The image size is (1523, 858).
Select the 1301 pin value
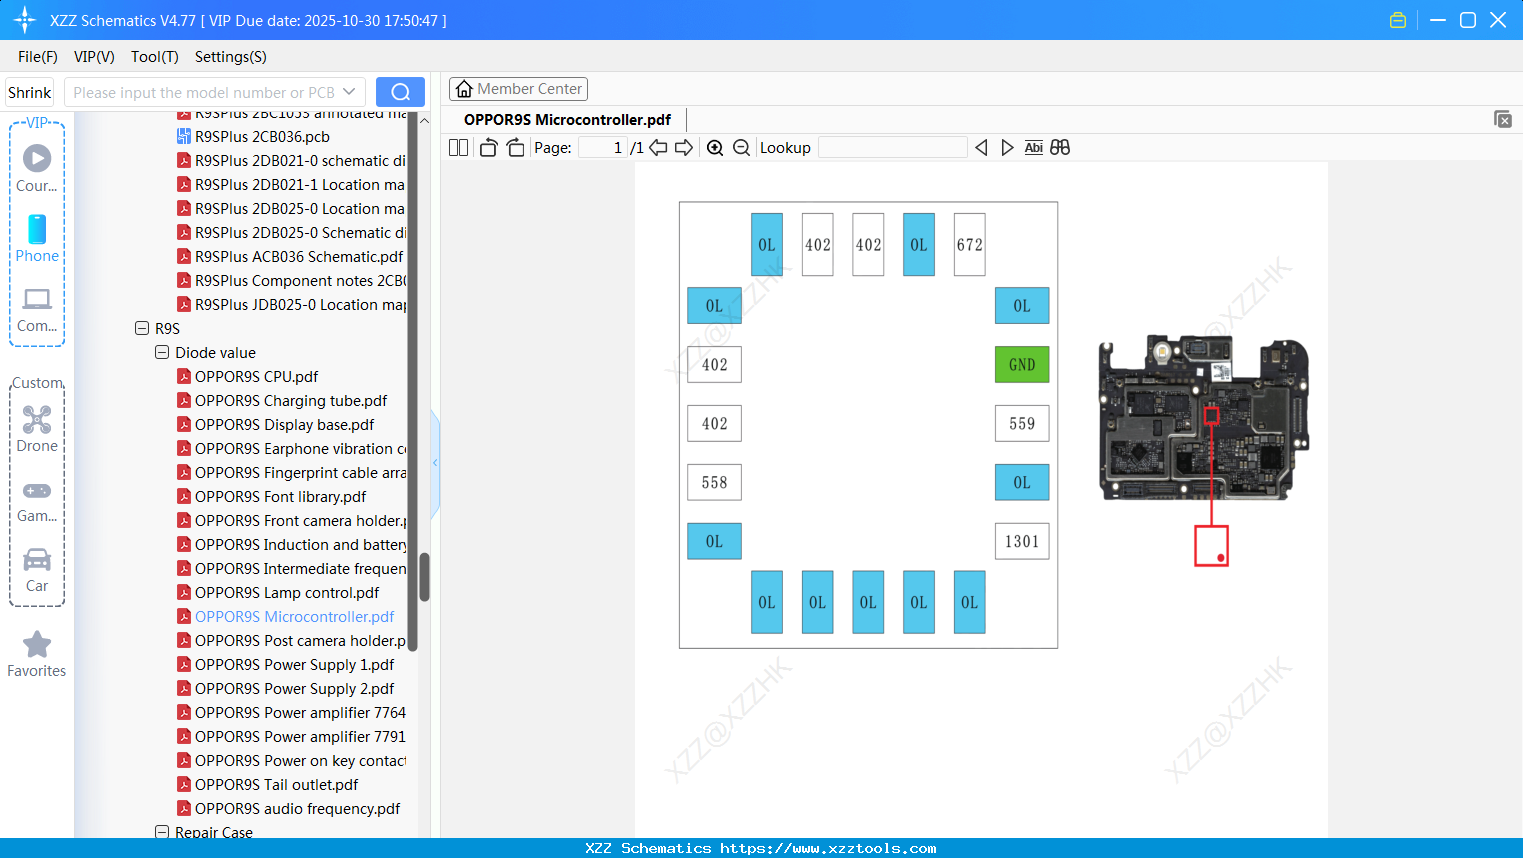pos(1022,542)
